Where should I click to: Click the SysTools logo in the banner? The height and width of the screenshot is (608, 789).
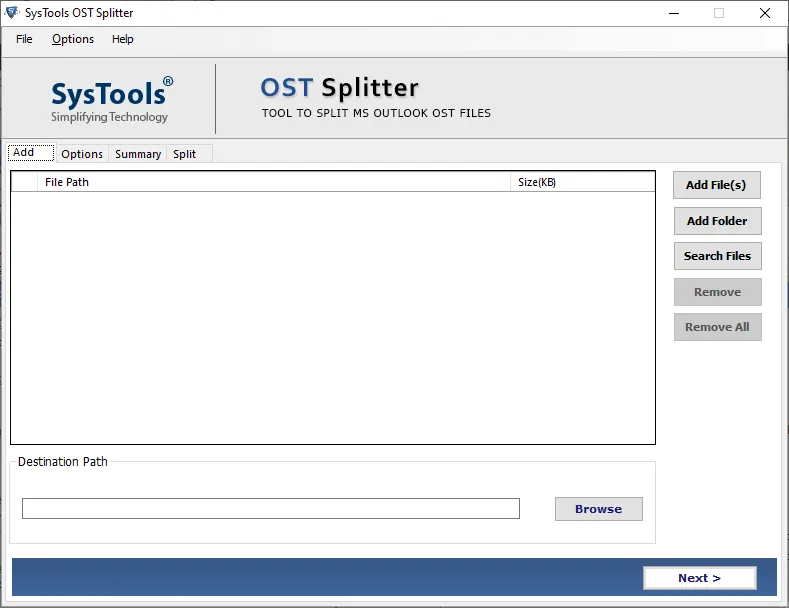[110, 100]
